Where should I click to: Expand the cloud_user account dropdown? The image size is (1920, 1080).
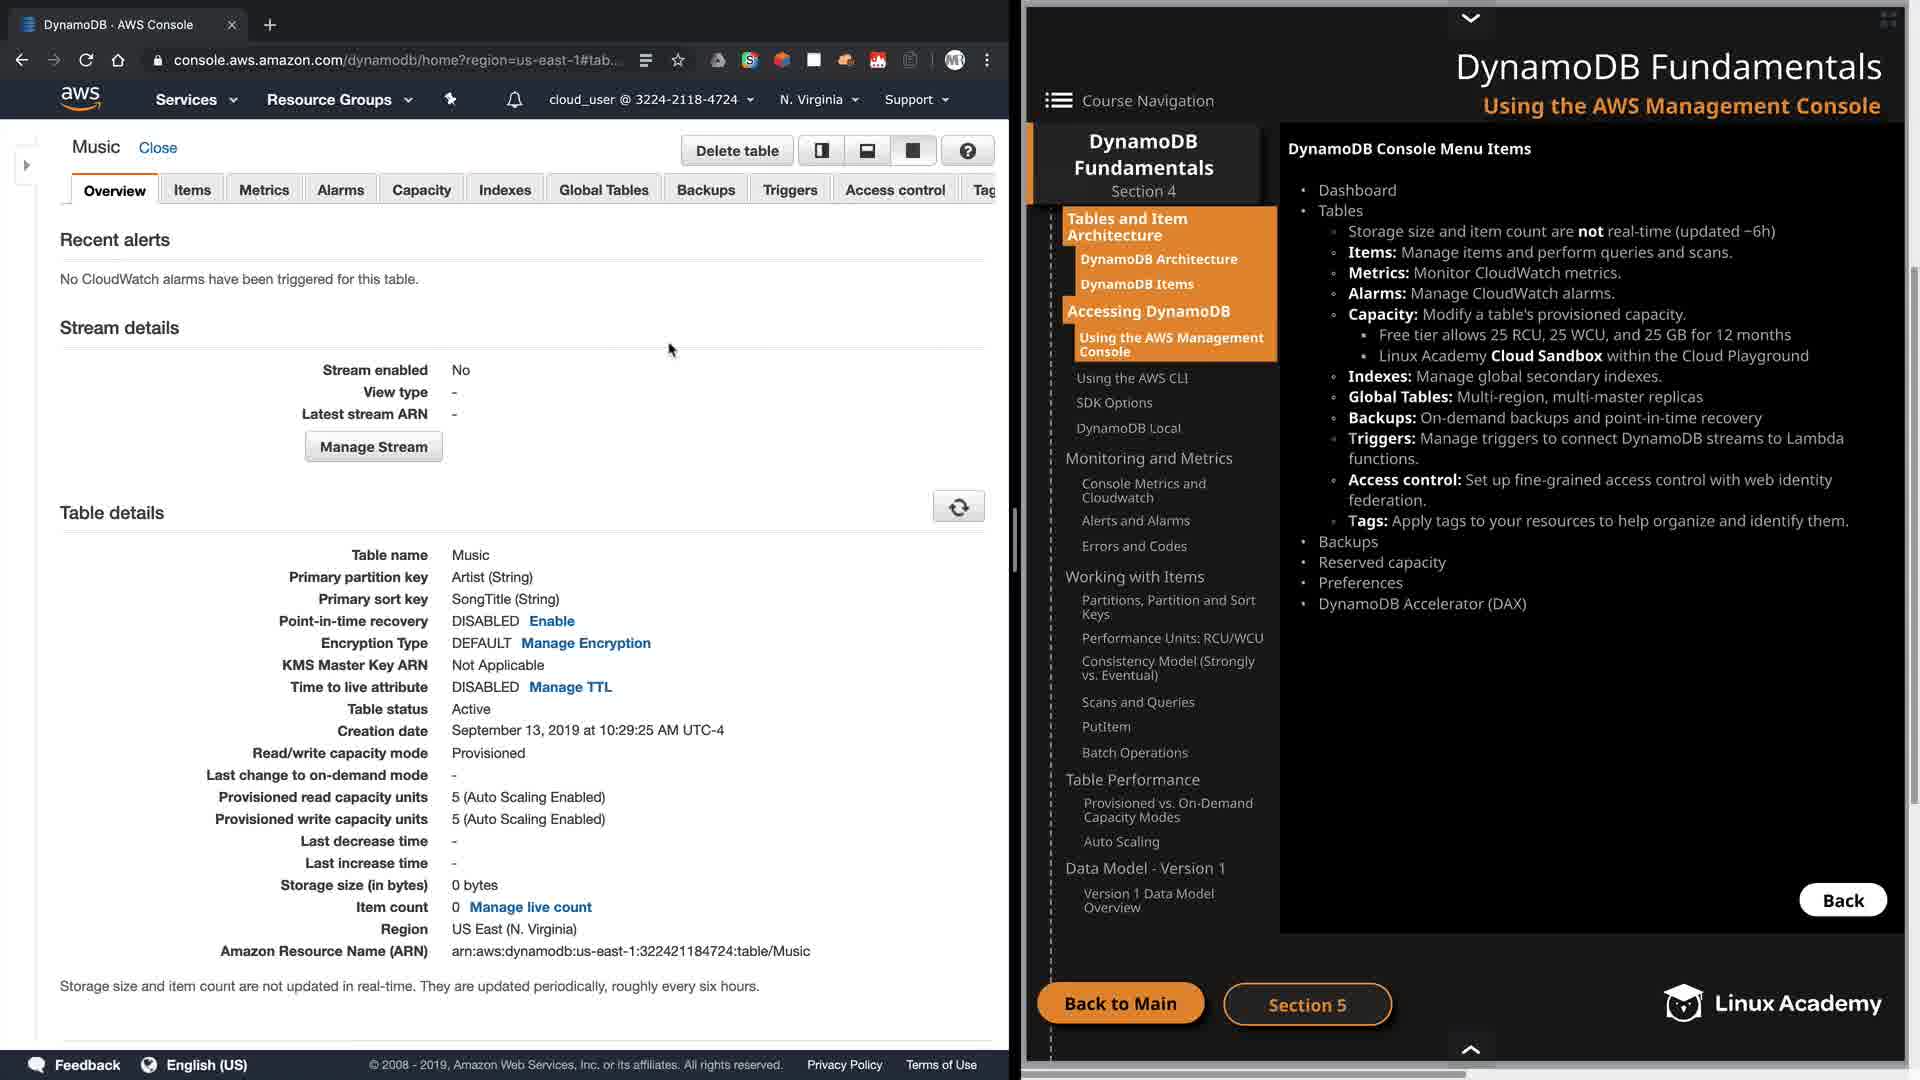(651, 100)
